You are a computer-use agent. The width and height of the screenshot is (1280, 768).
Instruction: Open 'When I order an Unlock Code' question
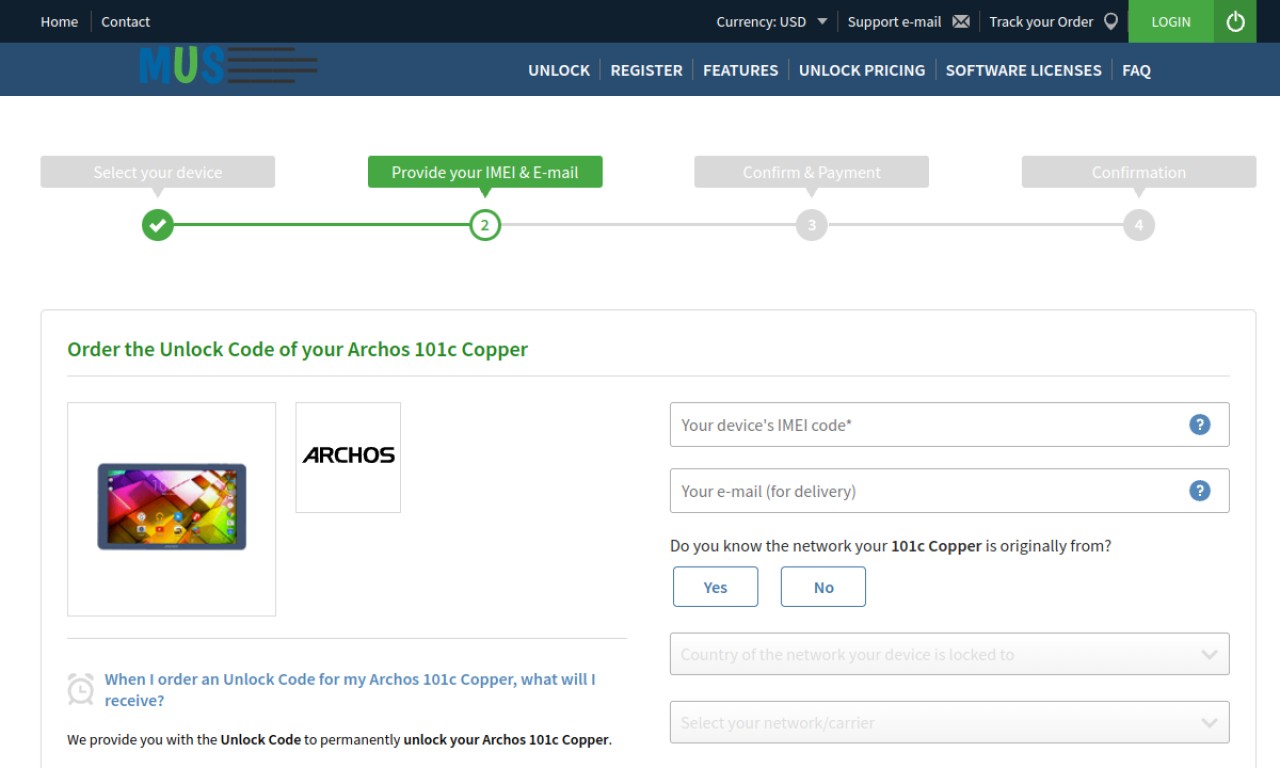click(x=350, y=690)
